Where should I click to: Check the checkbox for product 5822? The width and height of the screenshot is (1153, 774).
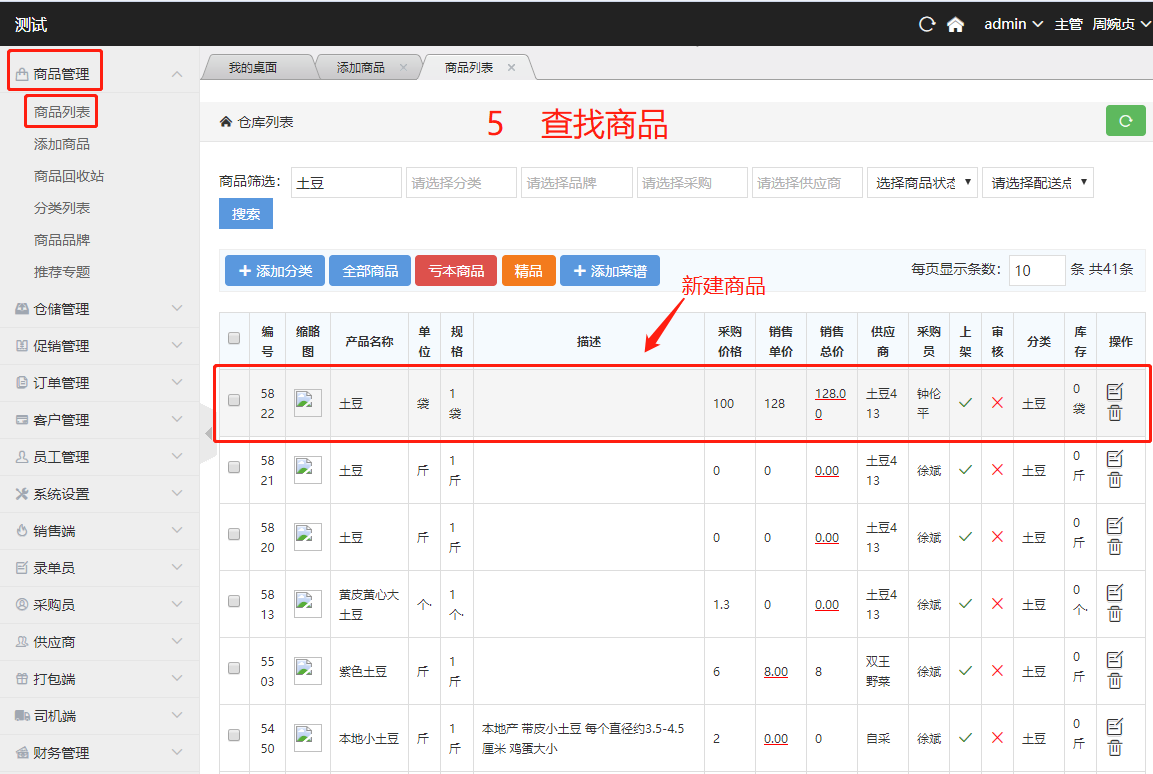pos(234,400)
